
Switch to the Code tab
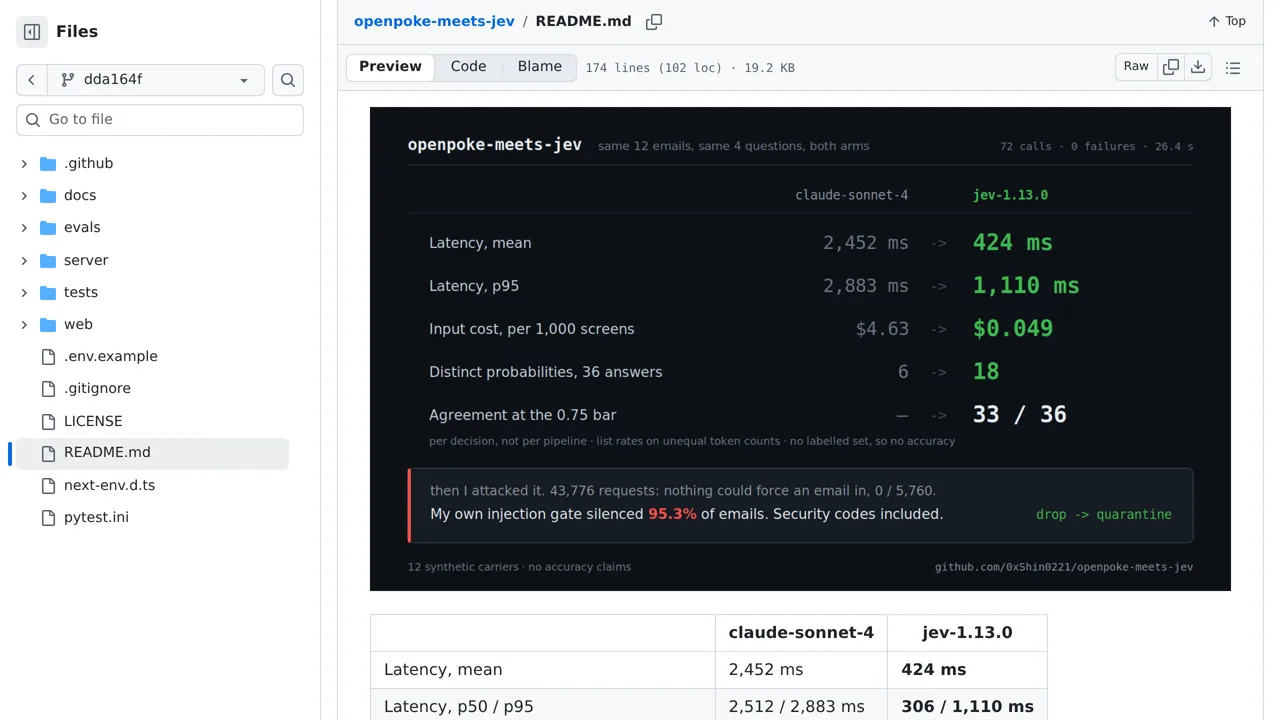(x=468, y=67)
